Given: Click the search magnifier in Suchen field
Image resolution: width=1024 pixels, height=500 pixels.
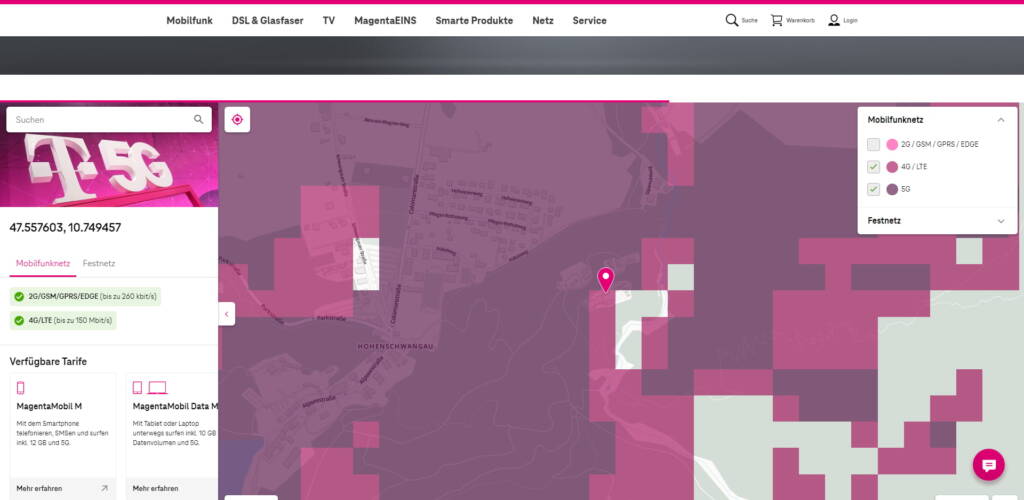Looking at the screenshot, I should [199, 119].
